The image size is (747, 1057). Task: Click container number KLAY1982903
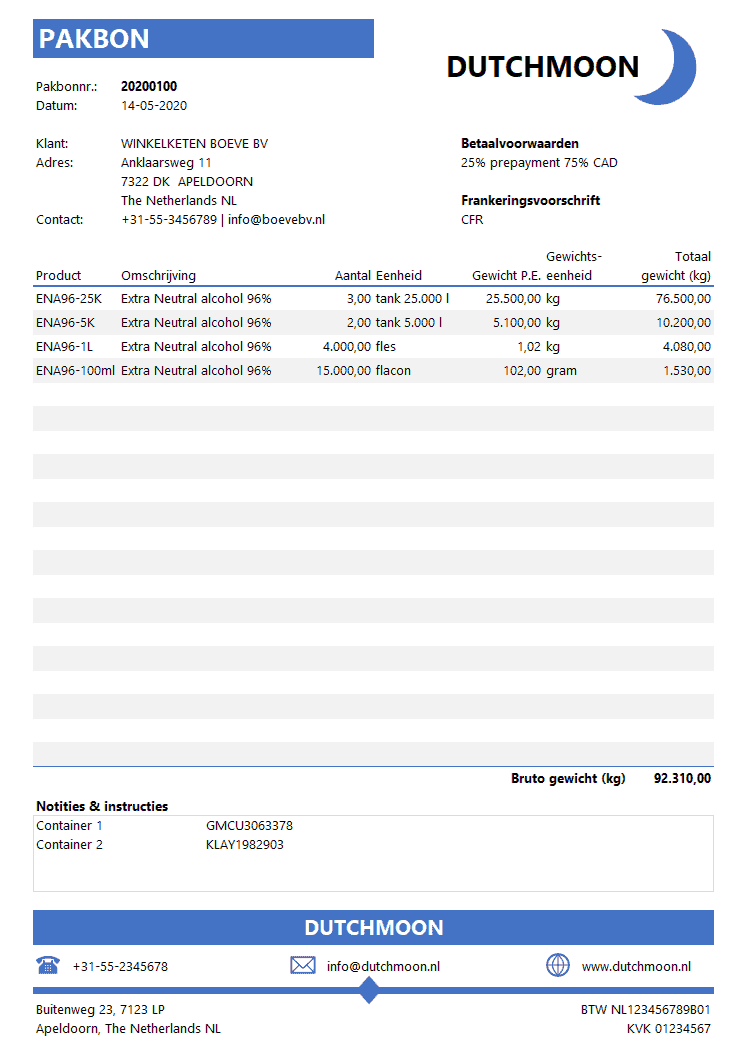[x=245, y=845]
